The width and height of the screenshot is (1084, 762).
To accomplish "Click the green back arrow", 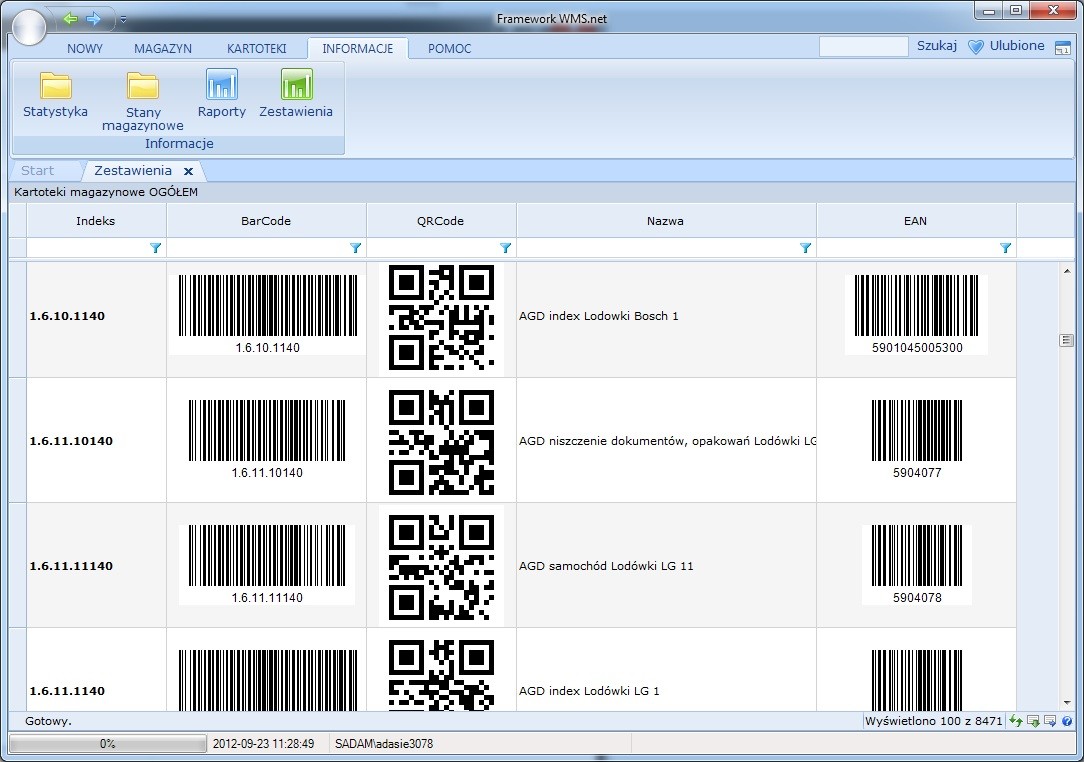I will click(x=70, y=19).
